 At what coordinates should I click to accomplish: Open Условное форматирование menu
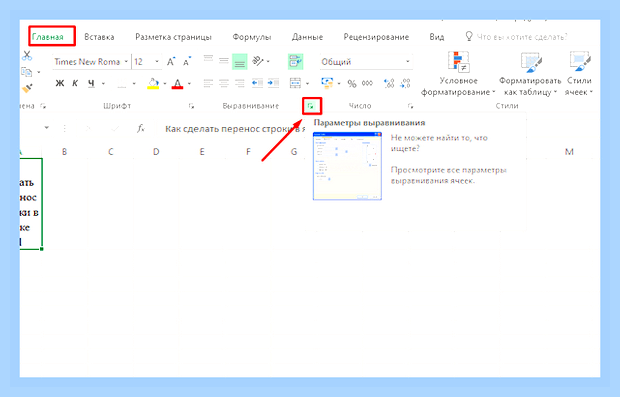pos(458,74)
